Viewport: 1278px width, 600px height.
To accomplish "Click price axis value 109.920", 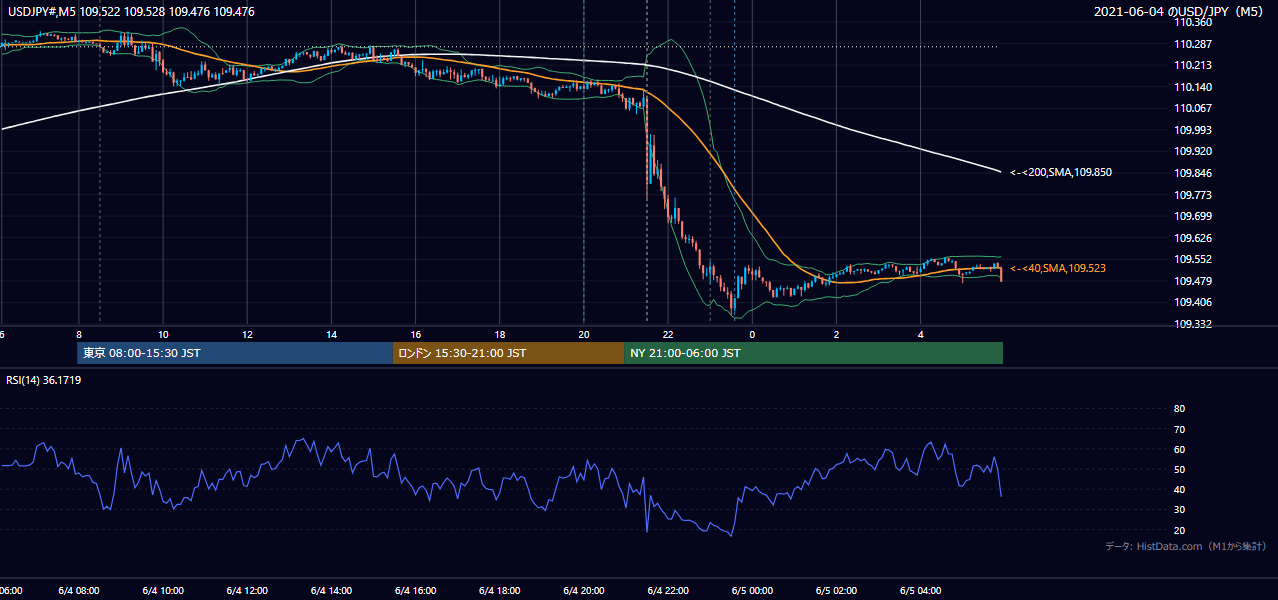I will click(x=1193, y=151).
